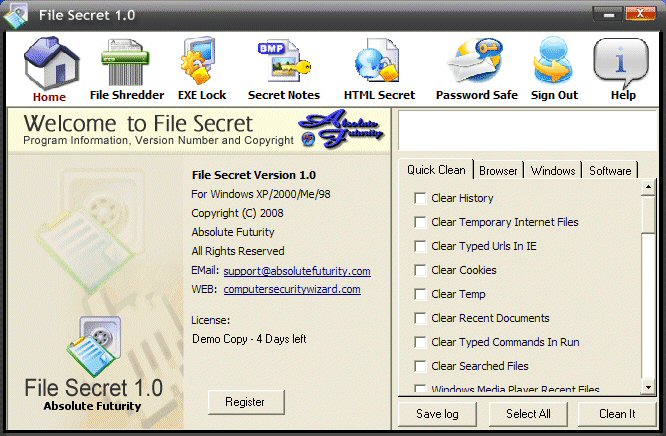Screen dimensions: 666x436
Task: Click the scrollbar up arrow in the clean list
Action: pos(648,187)
